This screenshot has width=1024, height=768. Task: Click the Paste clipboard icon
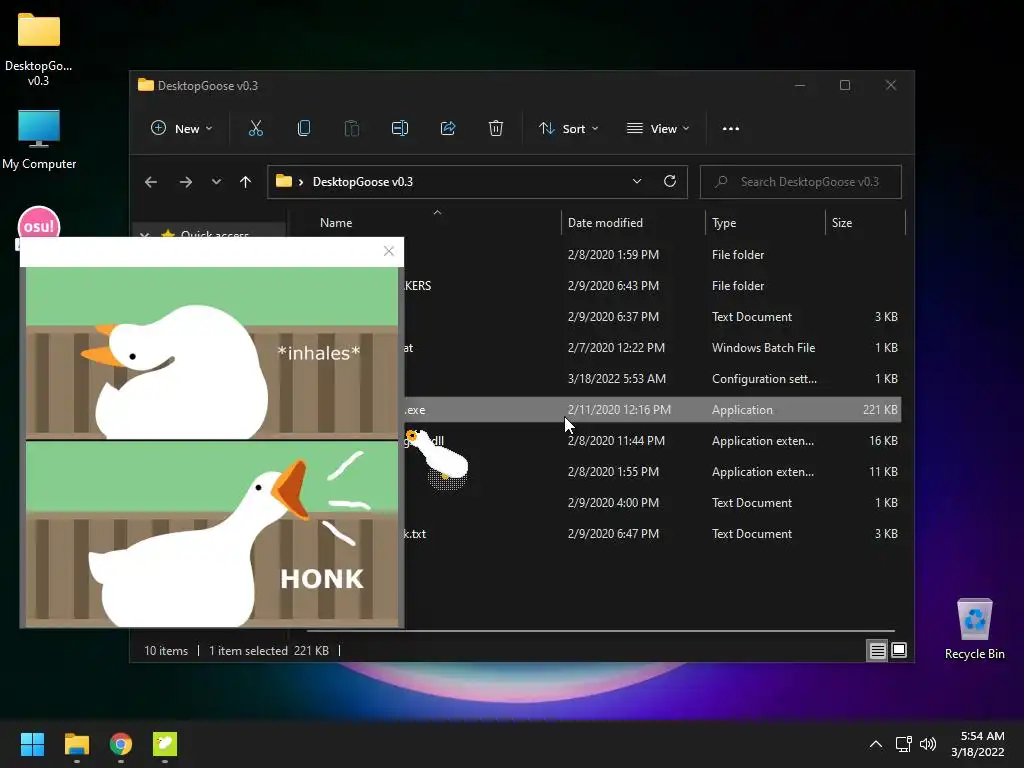[x=351, y=129]
